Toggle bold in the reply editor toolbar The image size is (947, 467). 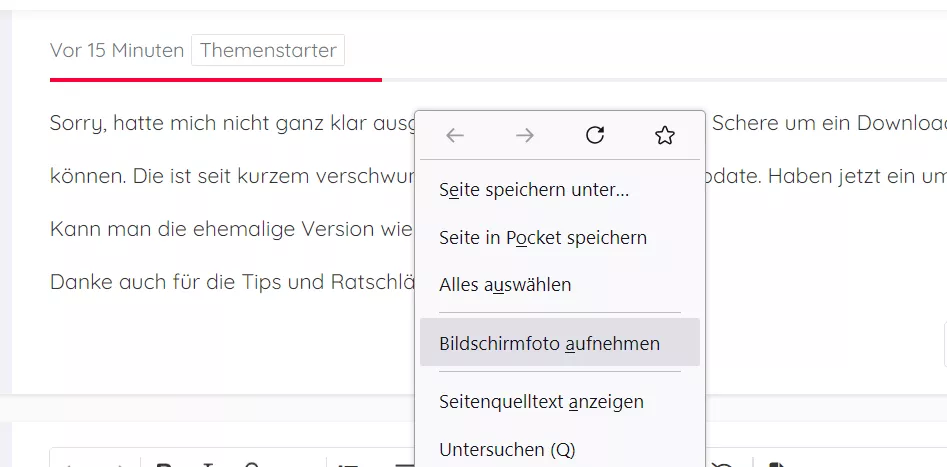163,464
